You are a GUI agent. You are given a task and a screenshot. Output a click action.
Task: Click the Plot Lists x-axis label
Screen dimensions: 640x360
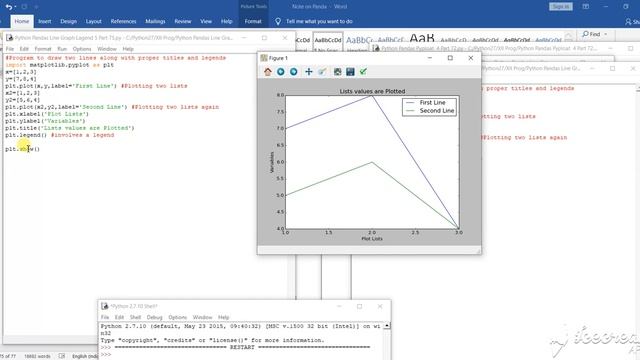pyautogui.click(x=372, y=239)
